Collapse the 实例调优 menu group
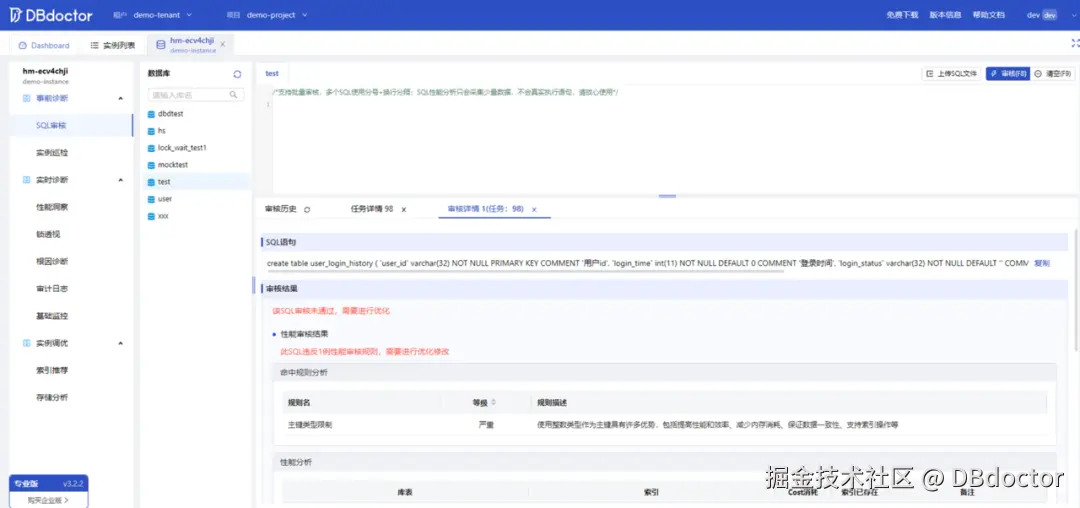The image size is (1080, 508). 121,343
